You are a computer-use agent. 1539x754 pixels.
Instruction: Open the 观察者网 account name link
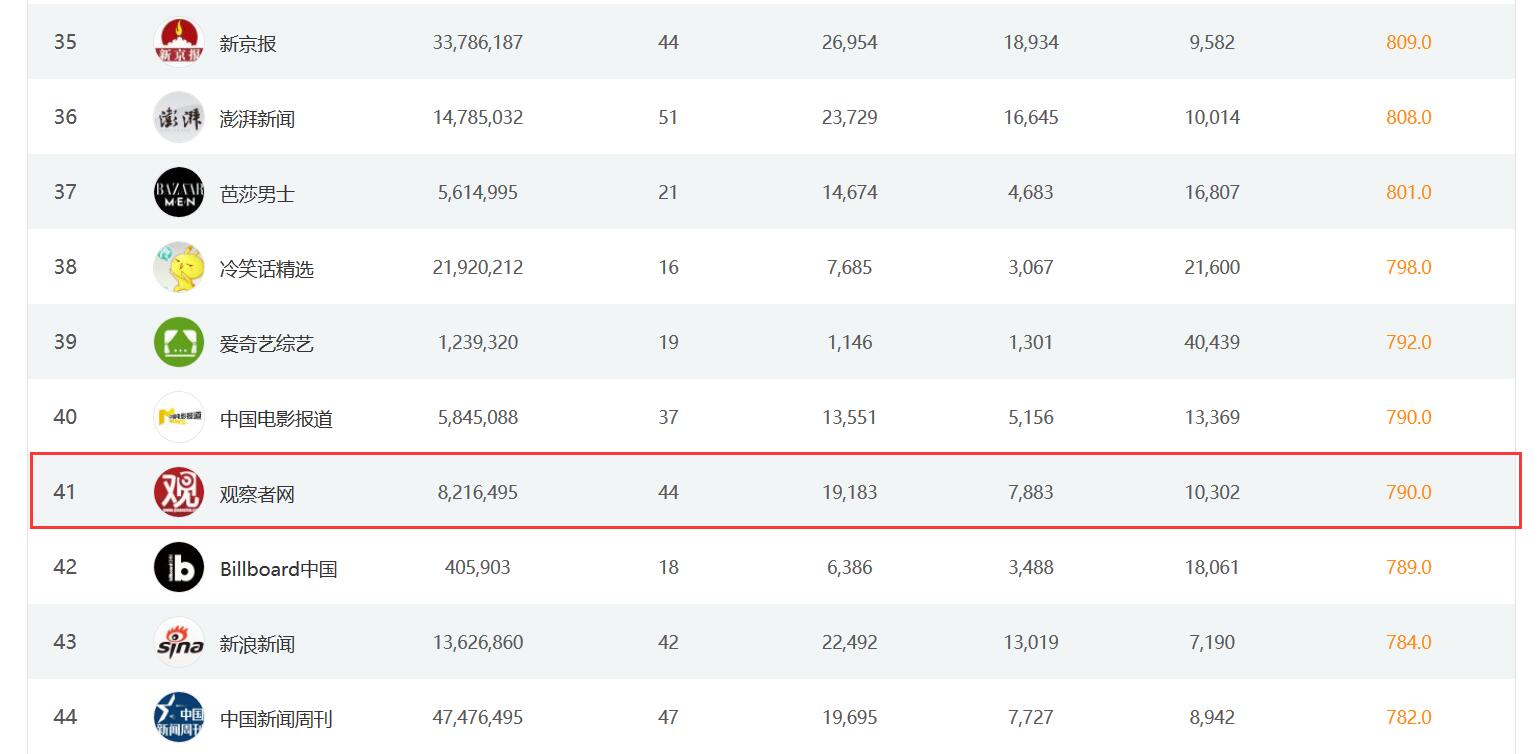(257, 494)
